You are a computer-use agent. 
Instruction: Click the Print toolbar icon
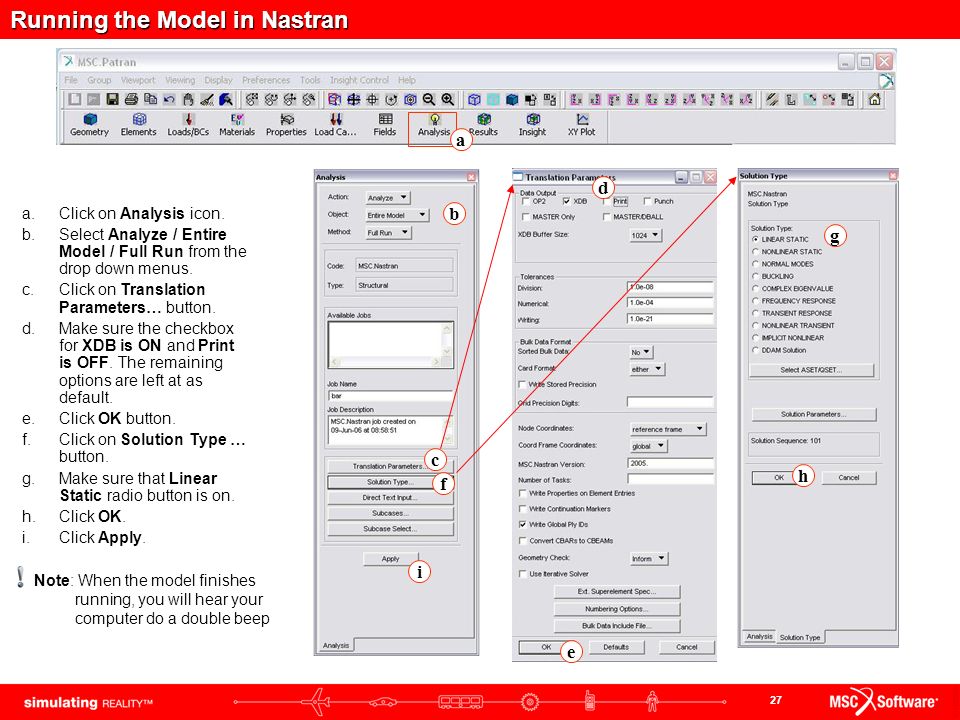131,99
